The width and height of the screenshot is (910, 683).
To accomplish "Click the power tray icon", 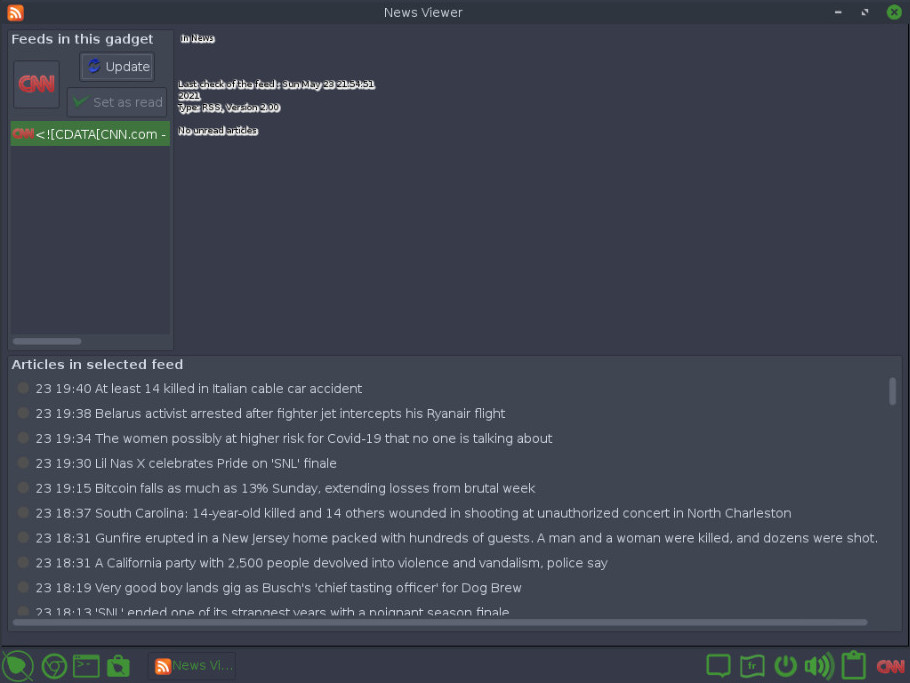I will (785, 666).
